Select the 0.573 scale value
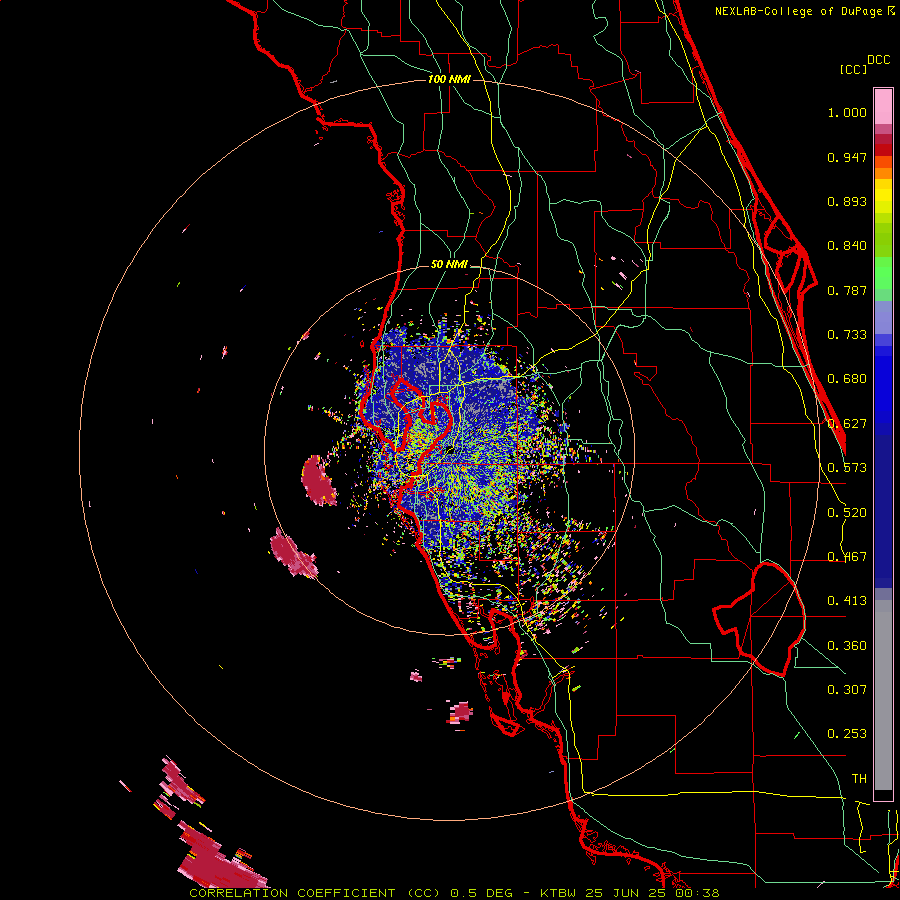Screen dimensions: 900x900 click(847, 468)
